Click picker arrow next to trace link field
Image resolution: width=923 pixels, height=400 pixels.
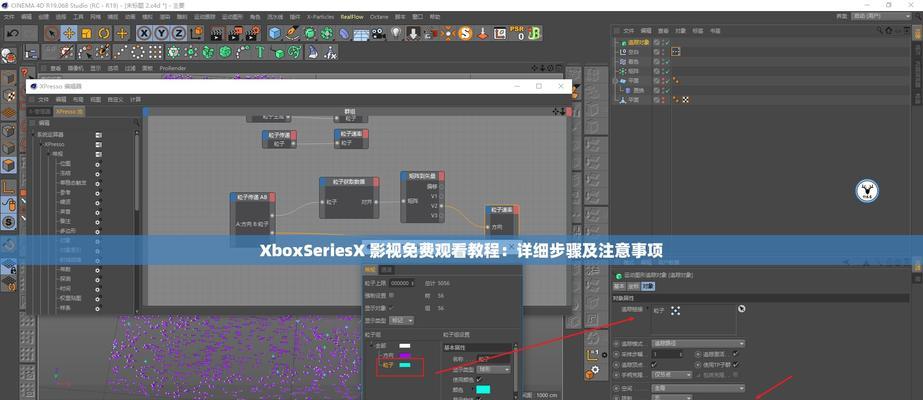coord(742,309)
